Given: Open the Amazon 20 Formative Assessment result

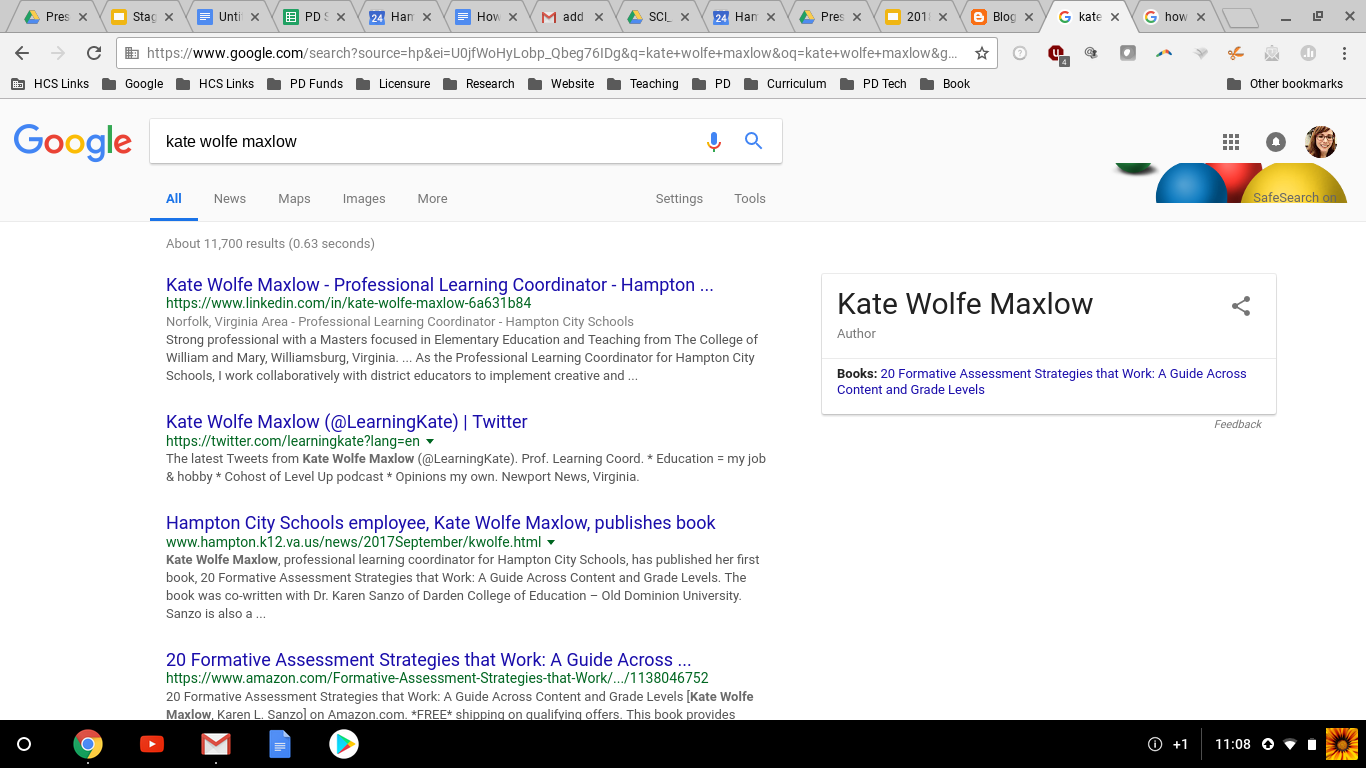Looking at the screenshot, I should [428, 660].
